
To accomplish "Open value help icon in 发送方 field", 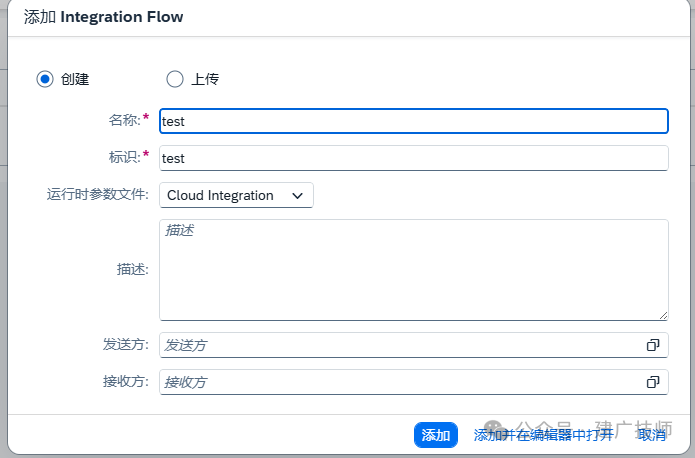I will (x=653, y=345).
